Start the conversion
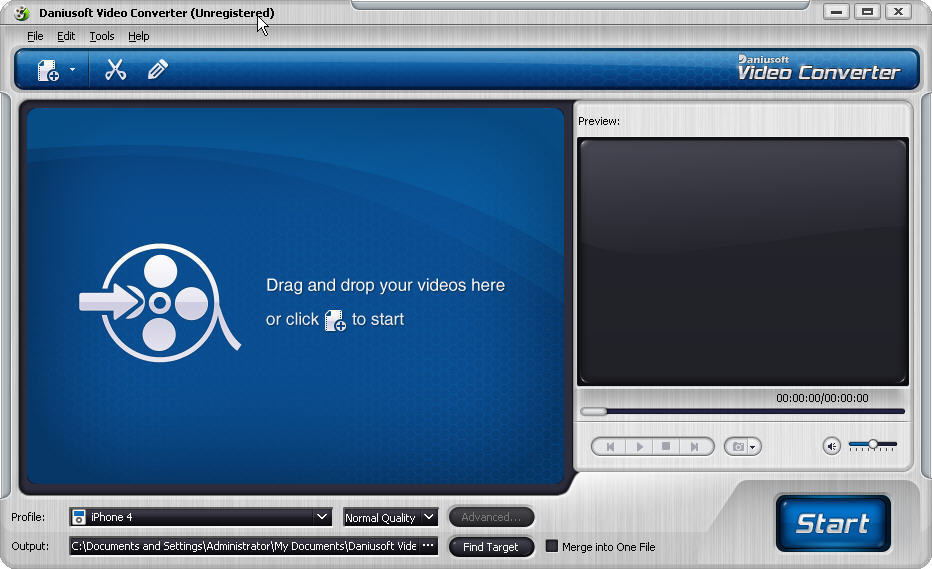The image size is (932, 569). [833, 523]
